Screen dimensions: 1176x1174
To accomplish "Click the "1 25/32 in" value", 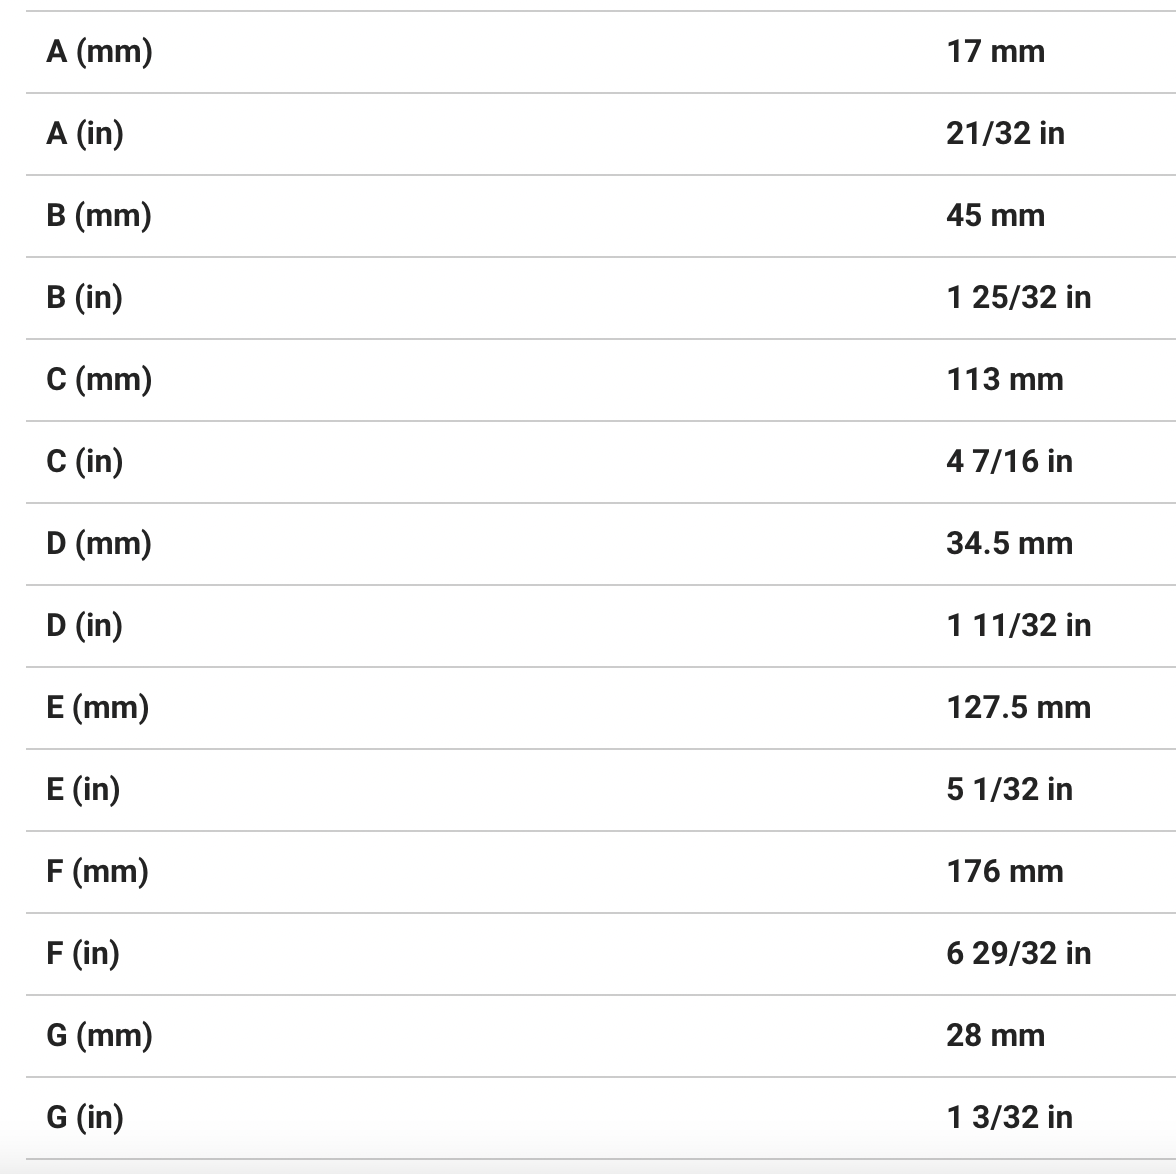I will [1018, 297].
